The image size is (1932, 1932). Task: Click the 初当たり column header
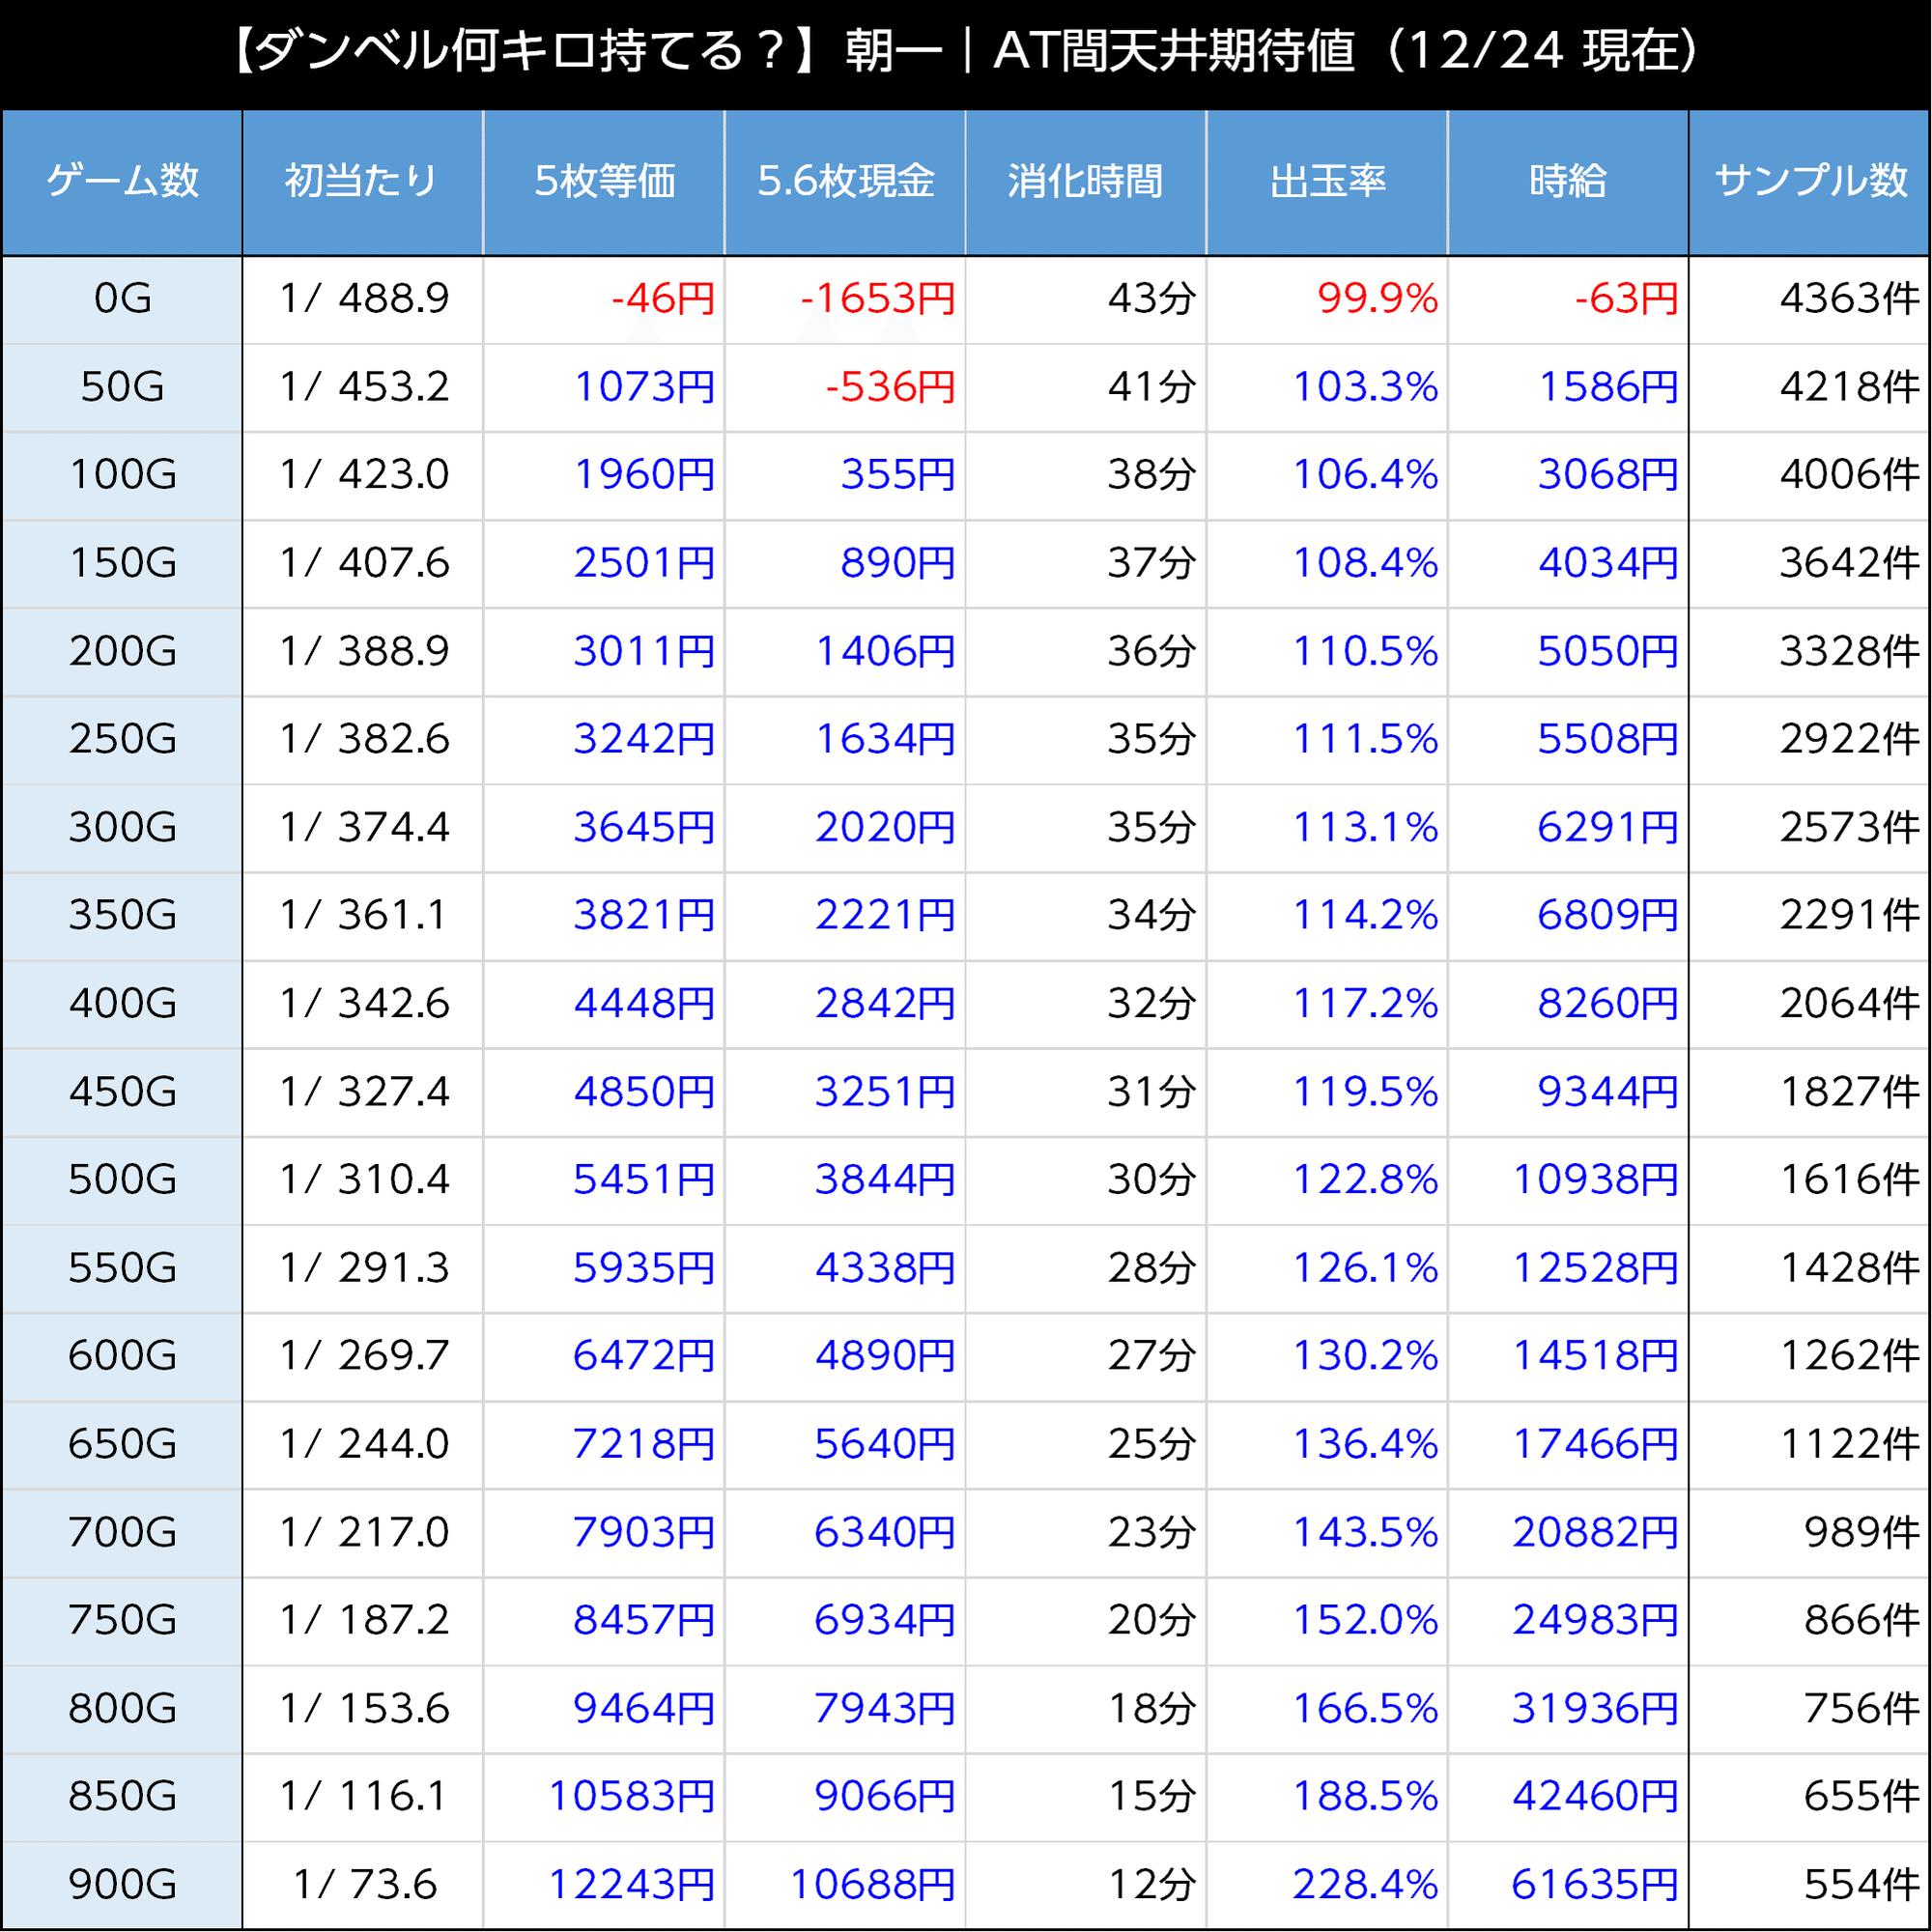(363, 182)
